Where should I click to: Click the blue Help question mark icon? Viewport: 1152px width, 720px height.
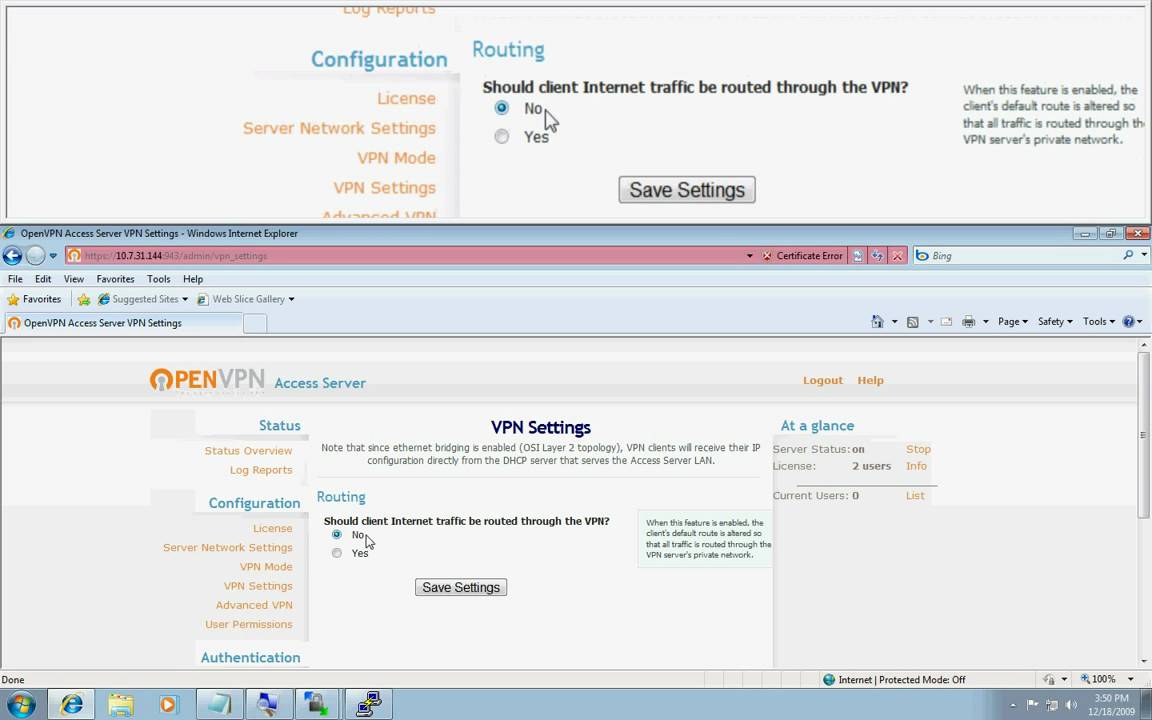tap(1128, 321)
